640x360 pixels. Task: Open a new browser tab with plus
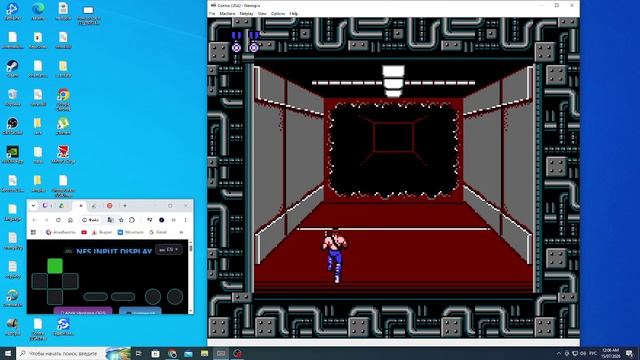pos(125,206)
